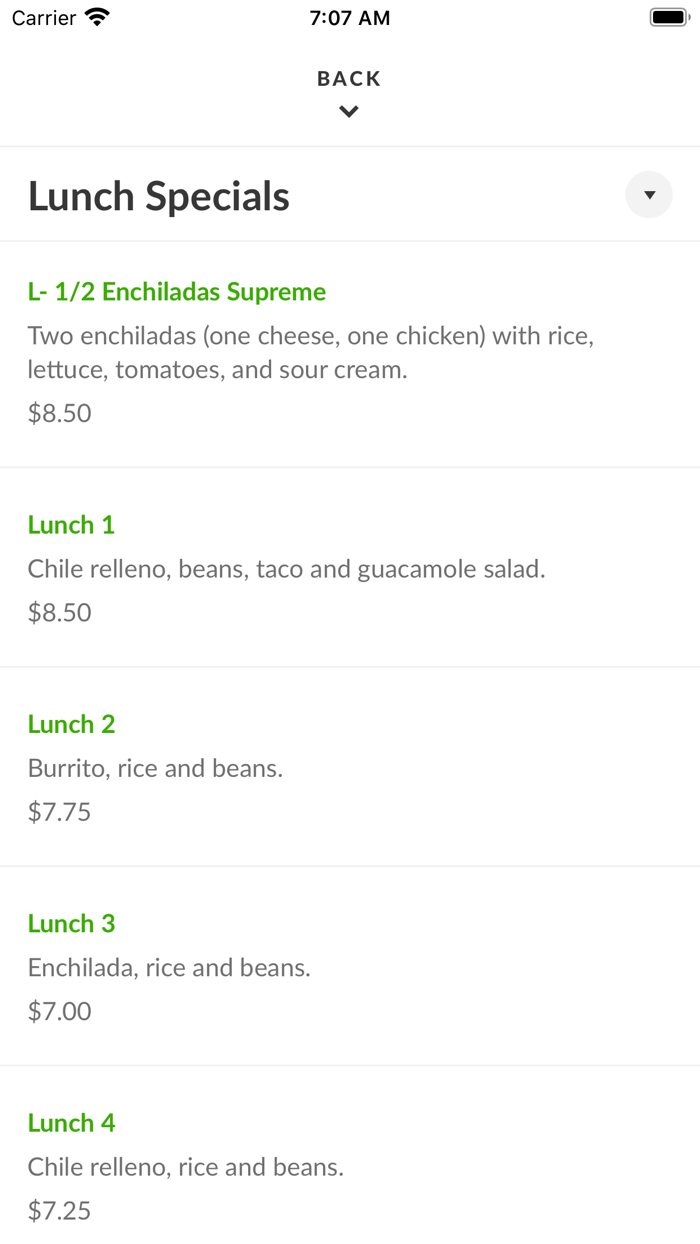The width and height of the screenshot is (700, 1244).
Task: Tap the battery icon in status bar
Action: pos(670,17)
